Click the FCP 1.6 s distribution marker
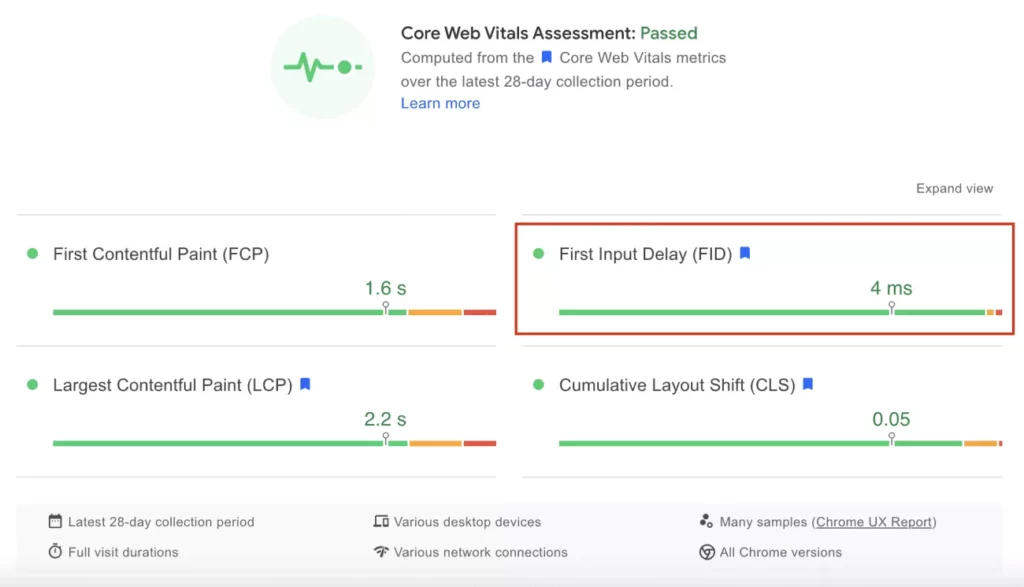The width and height of the screenshot is (1024, 587). 385,307
